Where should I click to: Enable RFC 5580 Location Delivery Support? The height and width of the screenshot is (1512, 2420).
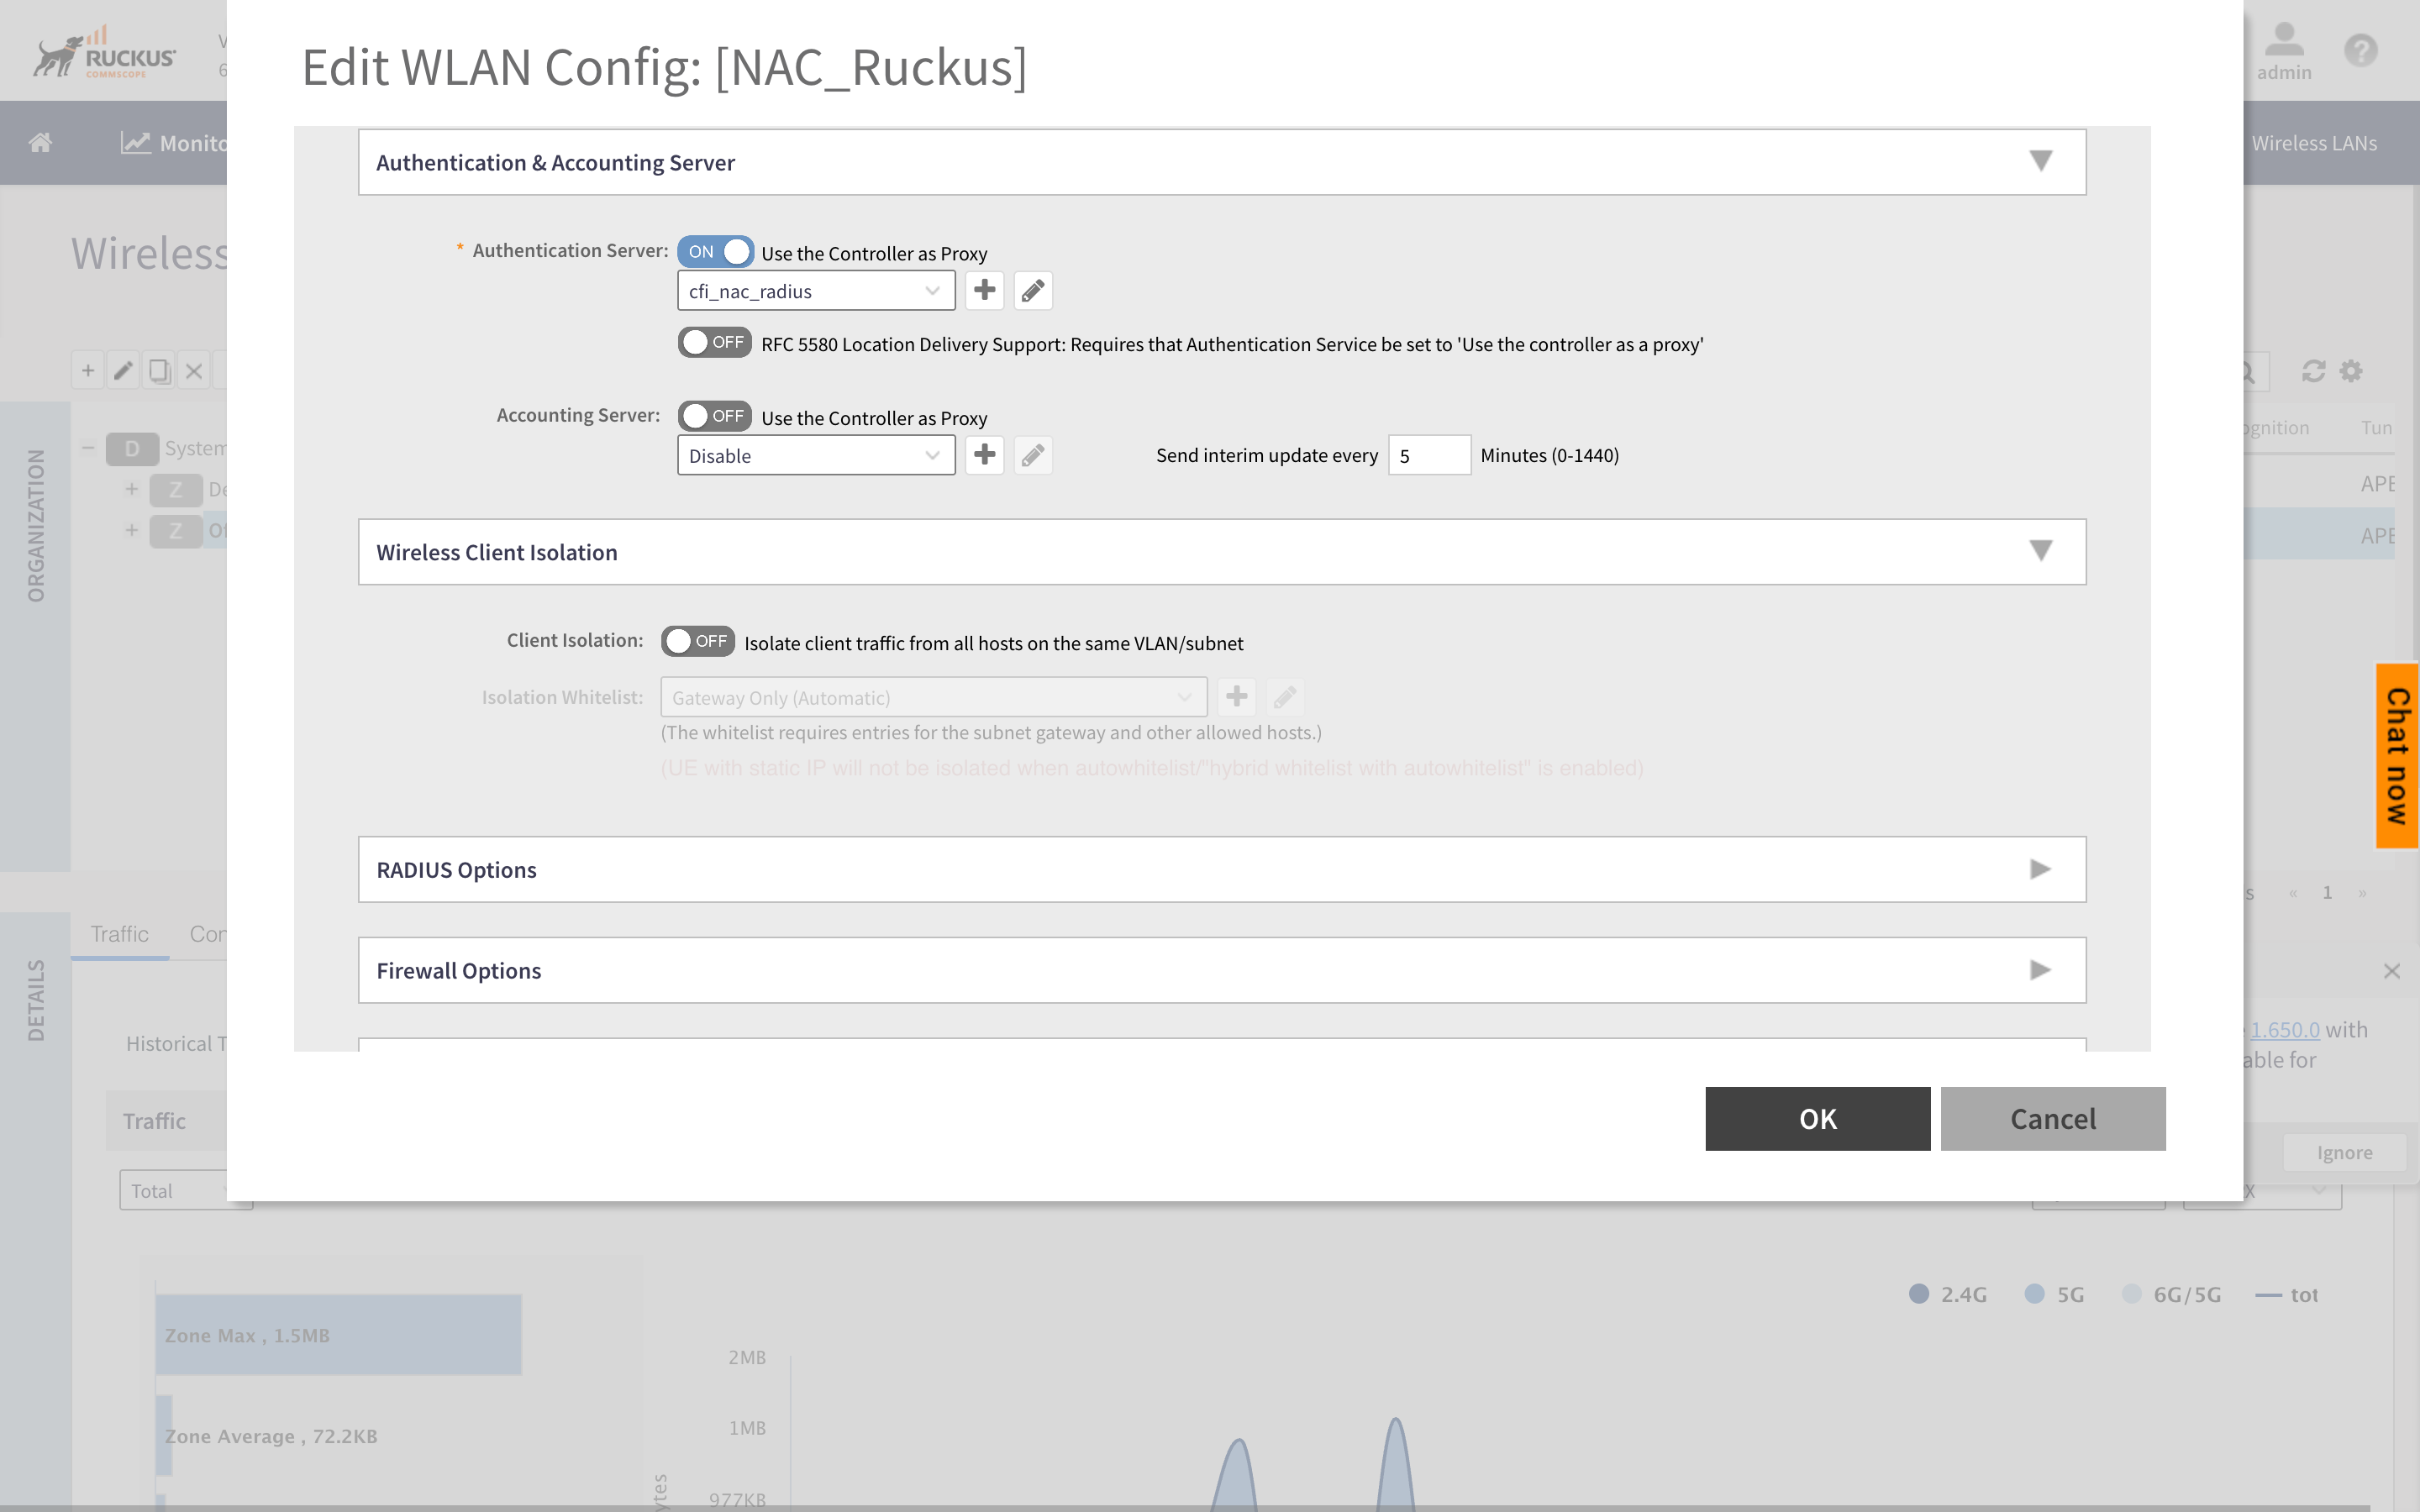pos(715,343)
